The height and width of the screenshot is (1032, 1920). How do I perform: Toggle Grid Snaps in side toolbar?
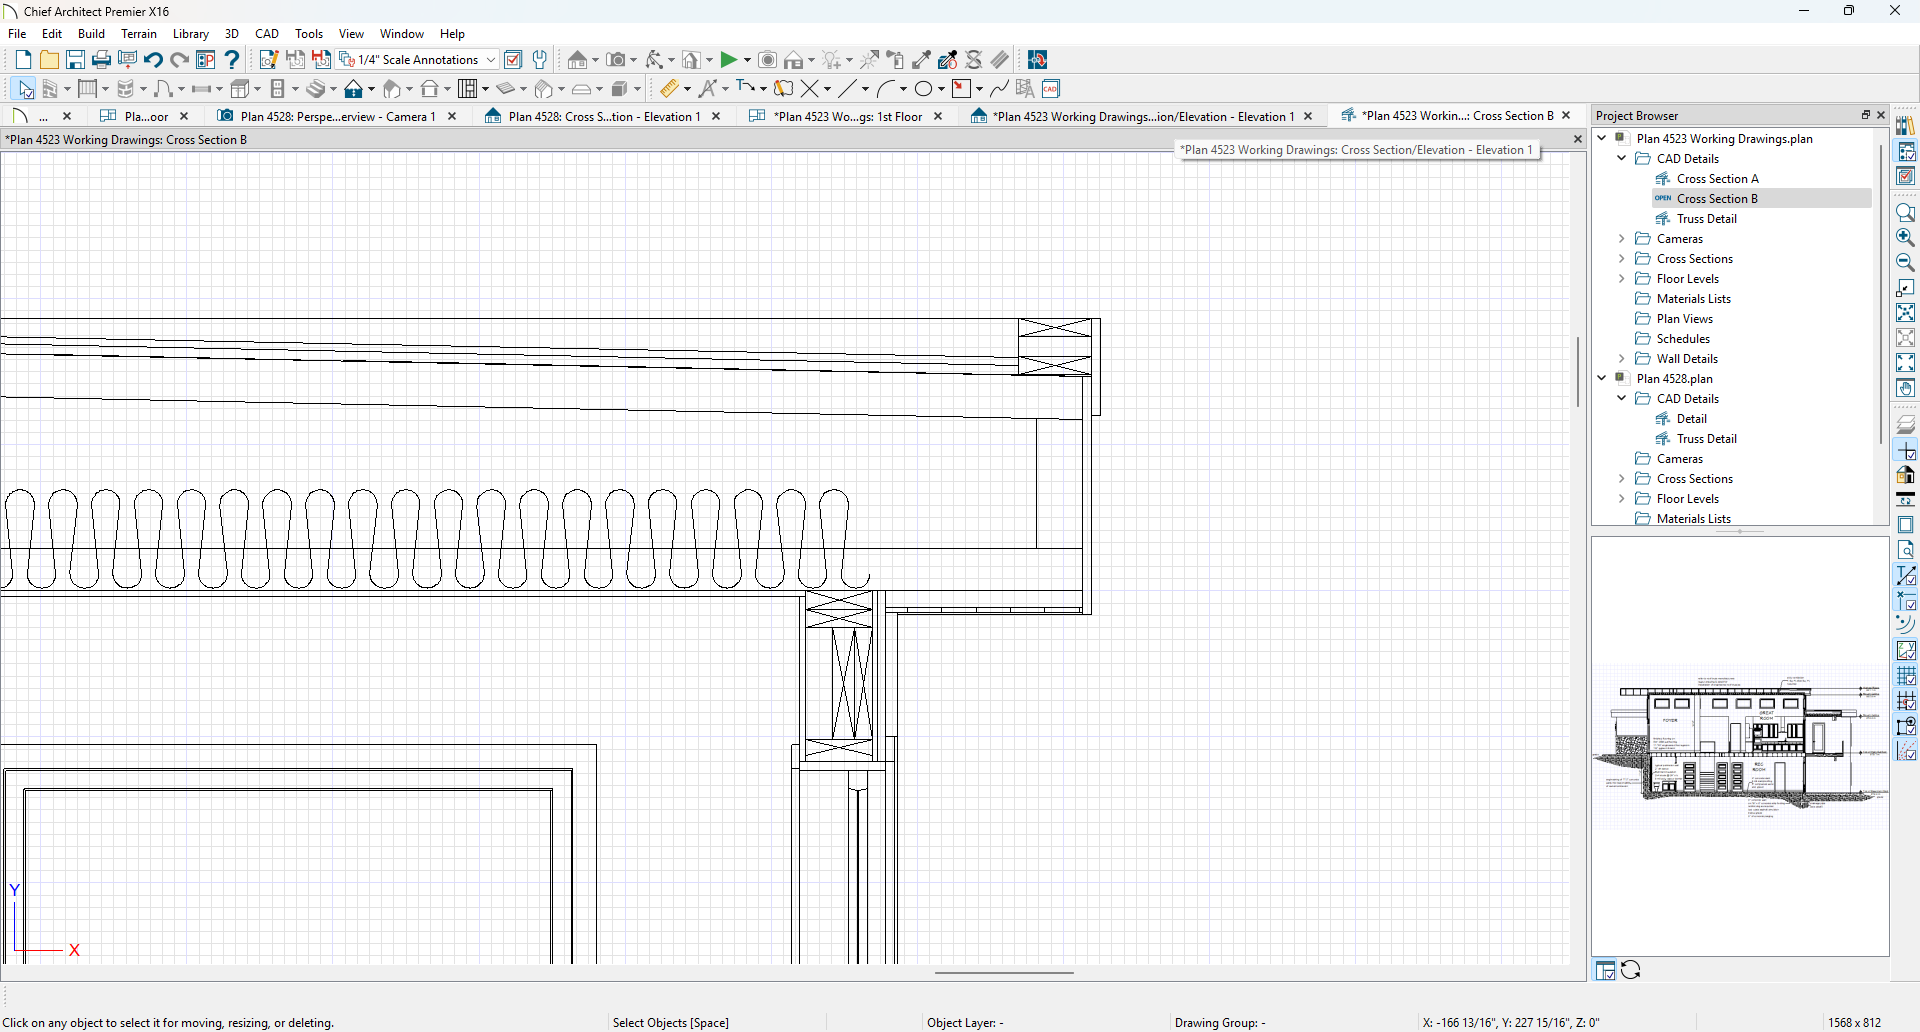(x=1906, y=701)
